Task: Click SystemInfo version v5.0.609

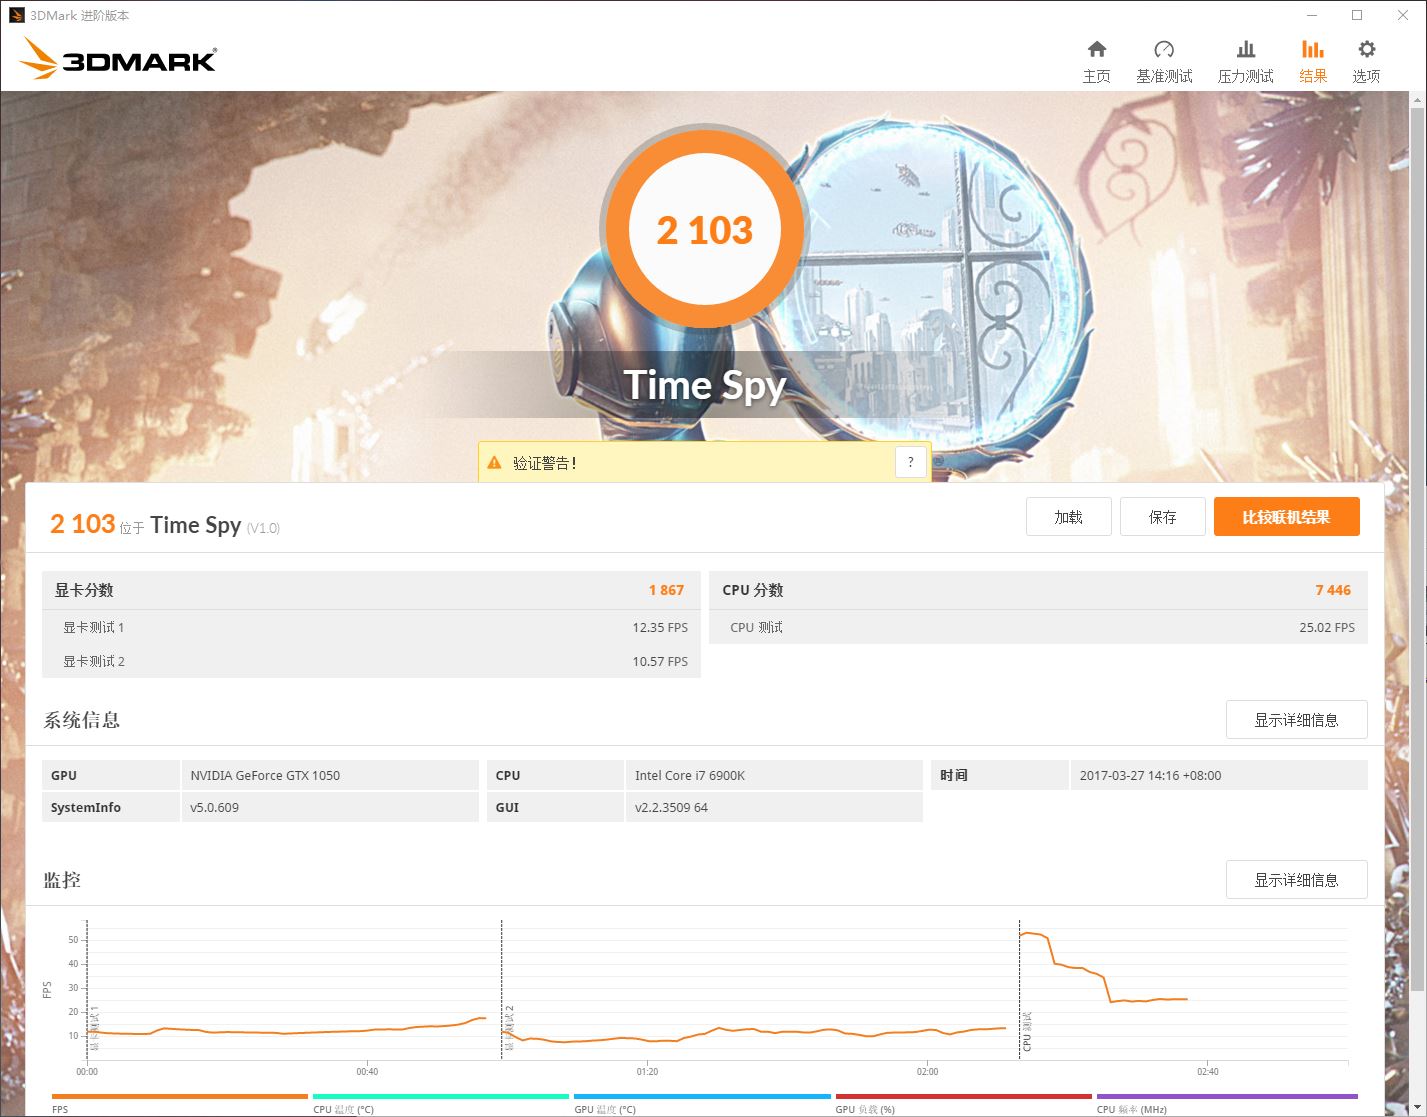Action: pos(214,807)
